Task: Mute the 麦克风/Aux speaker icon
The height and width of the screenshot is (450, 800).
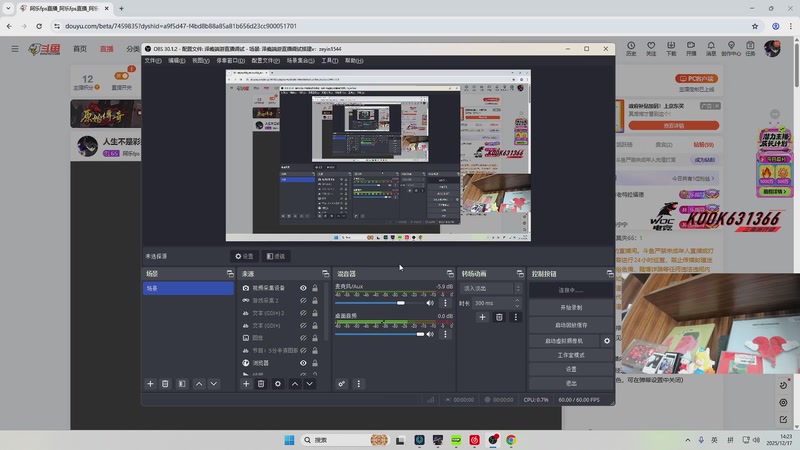Action: coord(431,303)
